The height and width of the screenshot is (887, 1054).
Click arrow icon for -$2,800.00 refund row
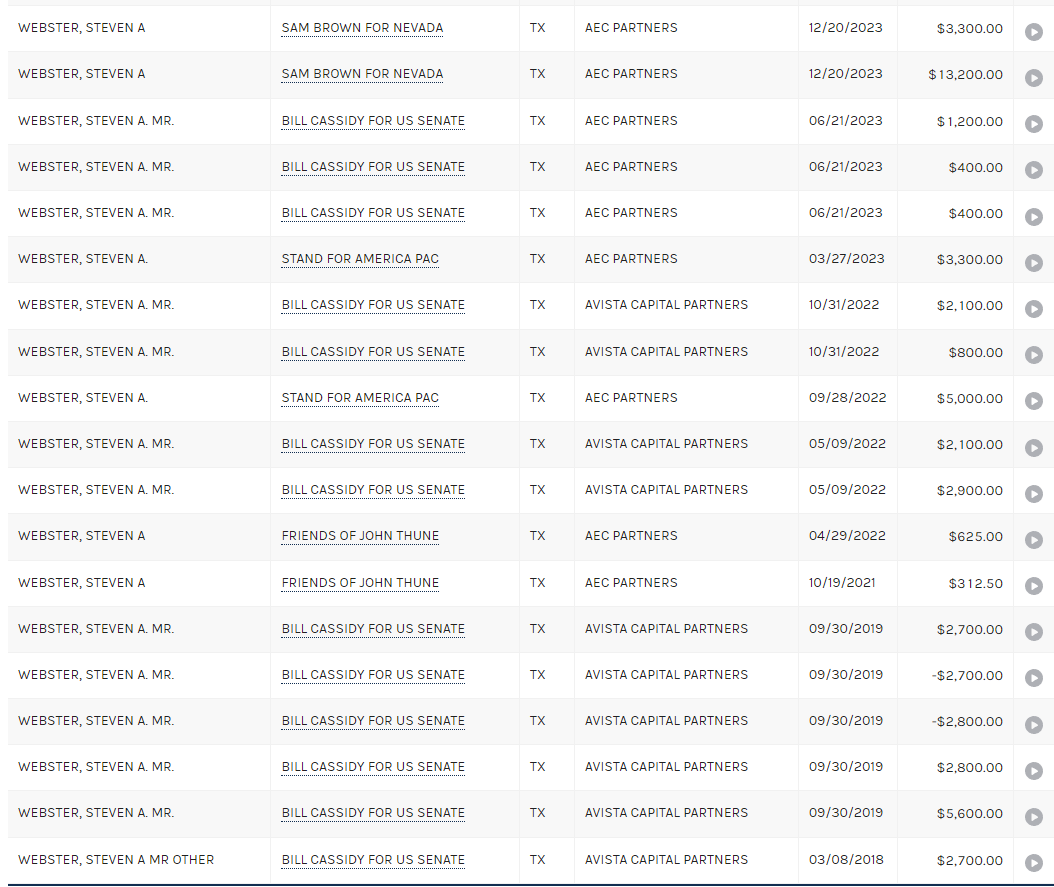(1033, 724)
